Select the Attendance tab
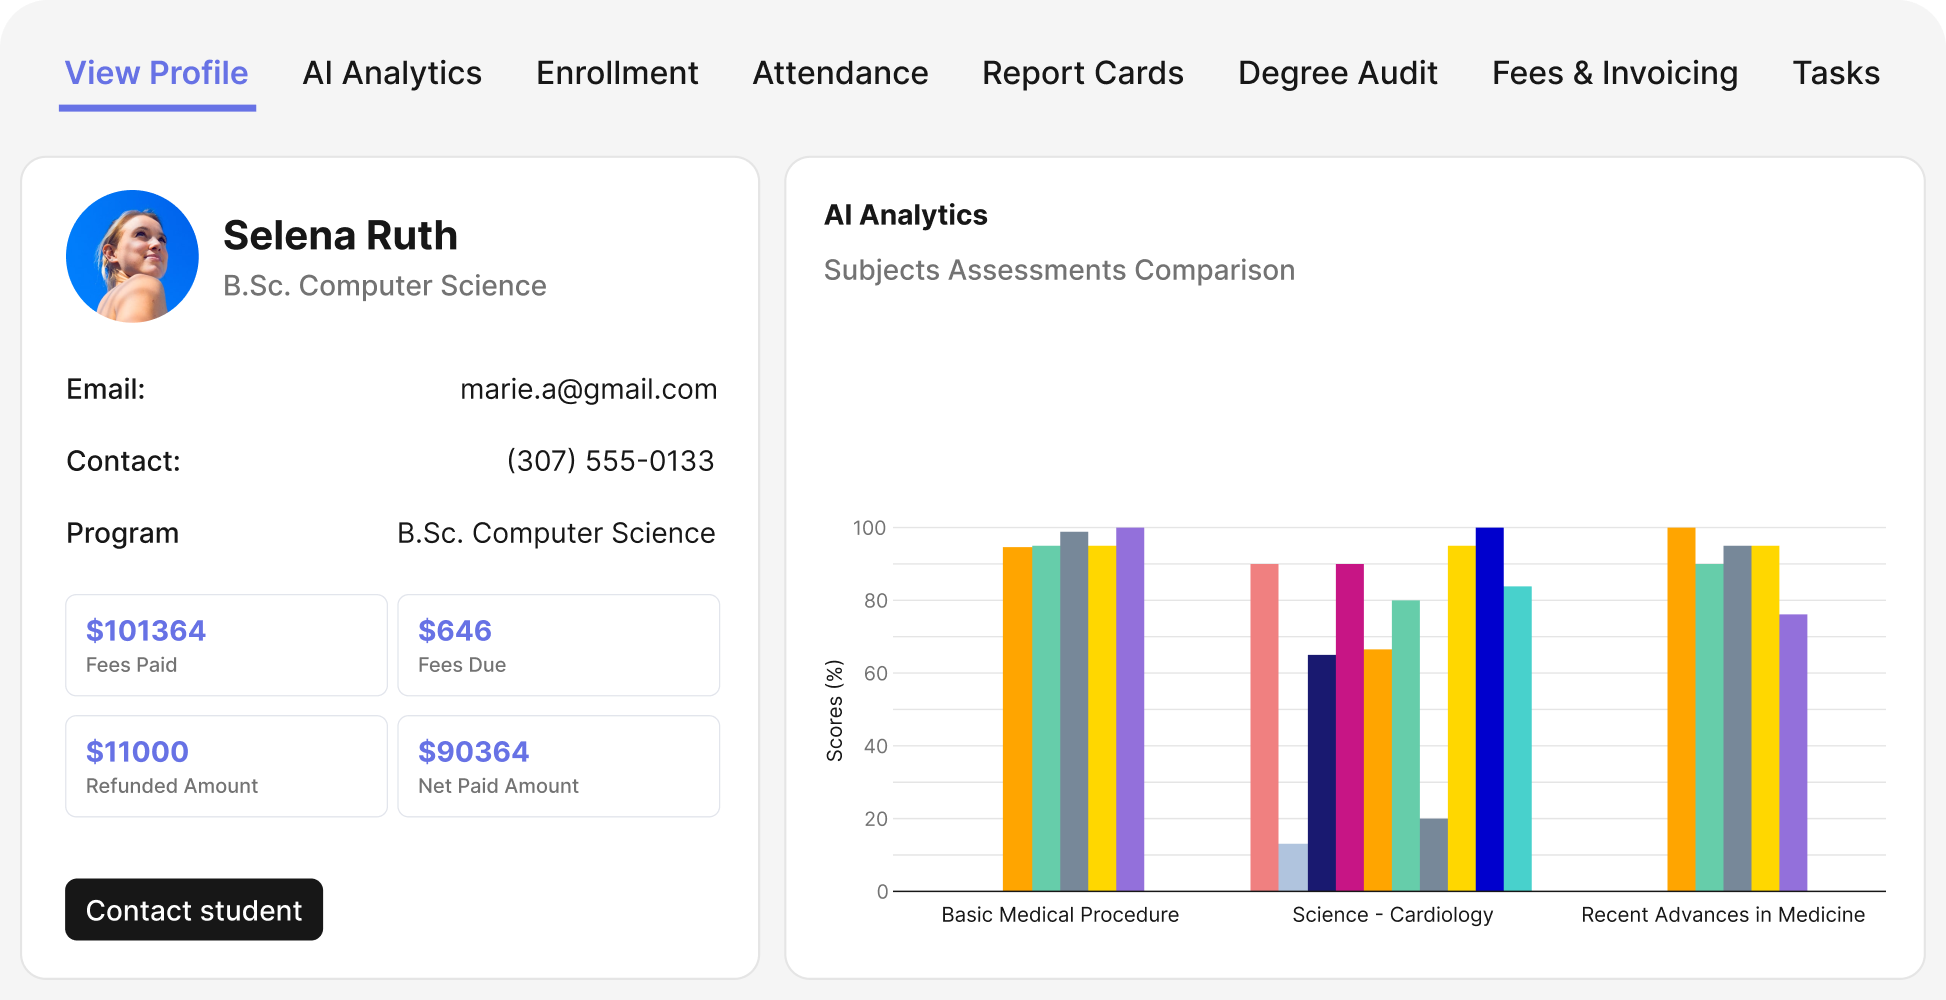This screenshot has height=1000, width=1946. (x=840, y=73)
